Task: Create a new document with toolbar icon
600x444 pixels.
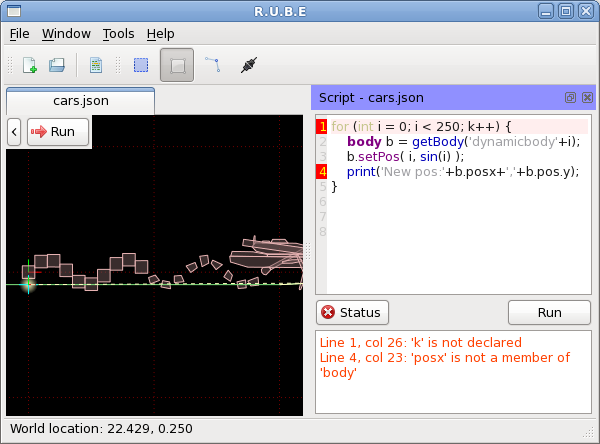Action: 29,65
